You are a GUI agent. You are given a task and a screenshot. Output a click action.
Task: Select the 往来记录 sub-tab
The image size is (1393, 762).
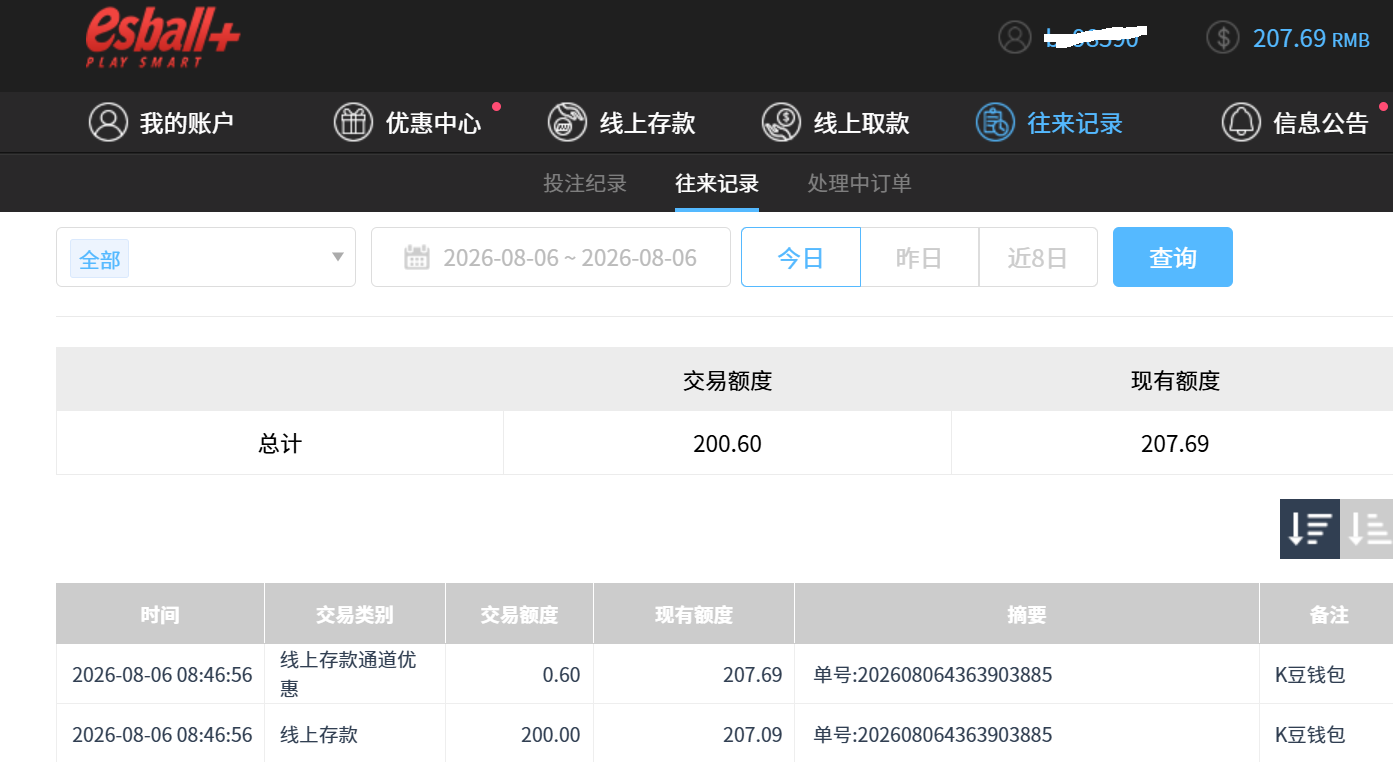click(717, 184)
